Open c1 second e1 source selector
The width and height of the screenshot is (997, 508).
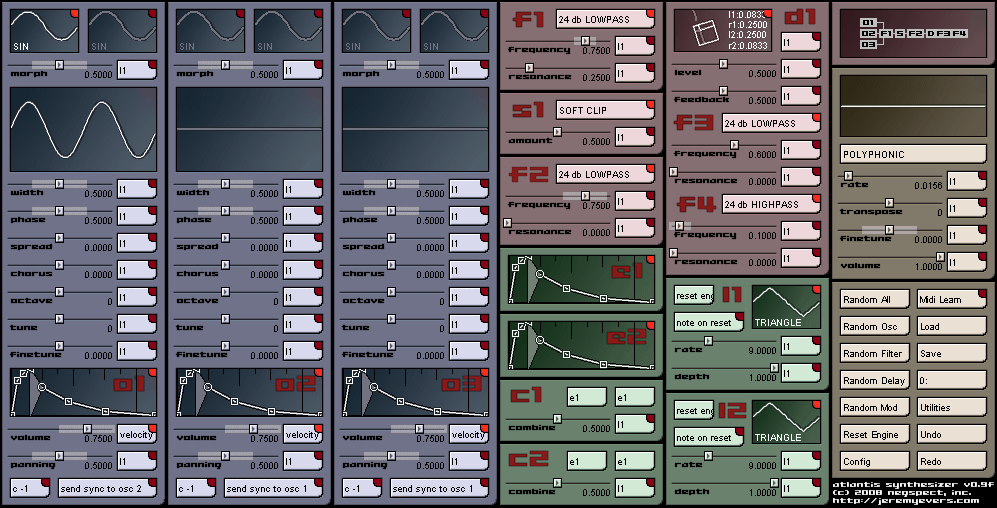(x=635, y=397)
